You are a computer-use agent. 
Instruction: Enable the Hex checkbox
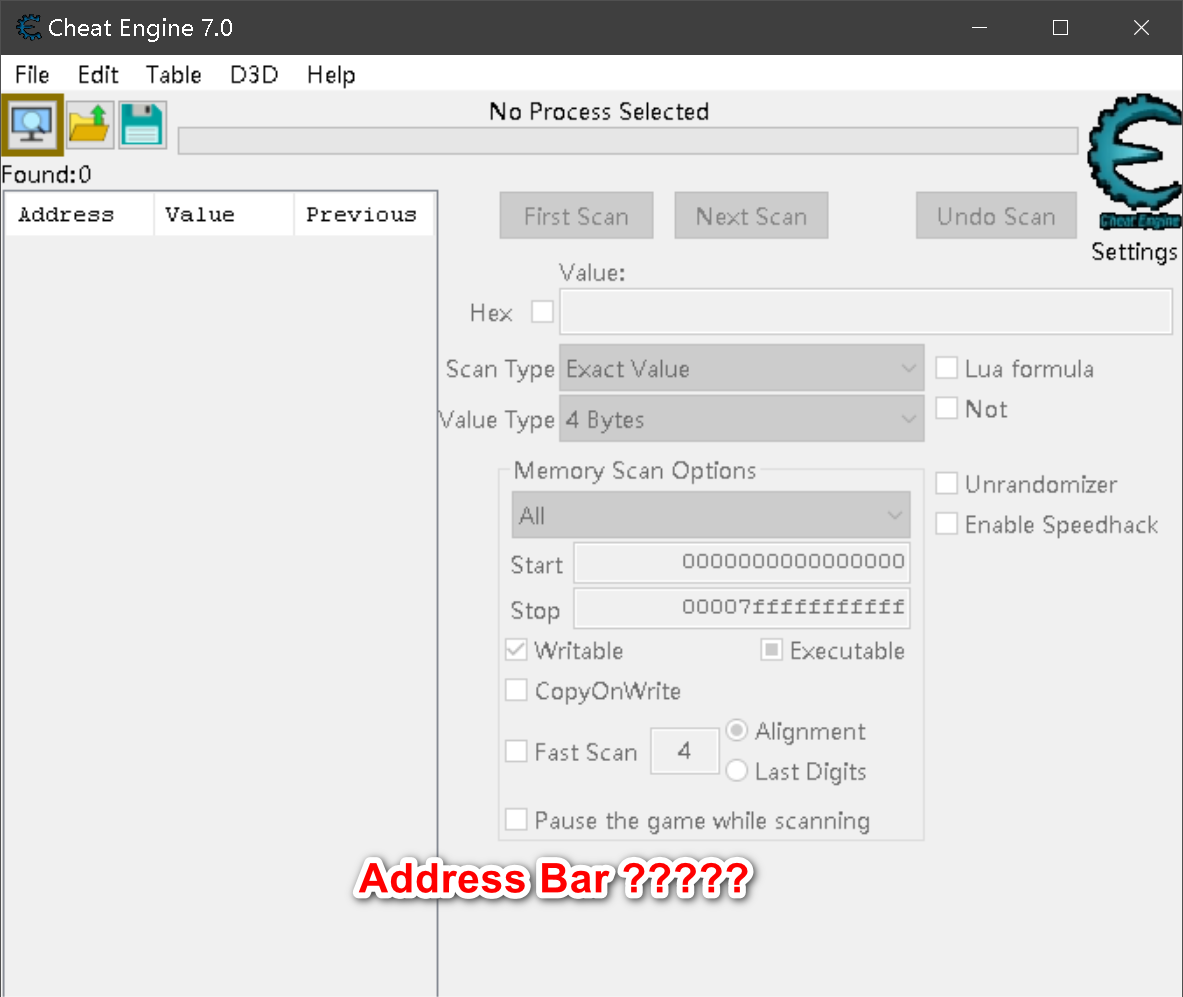click(542, 312)
